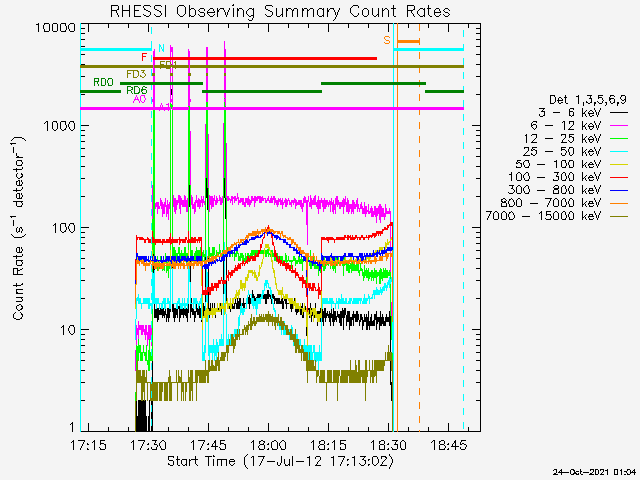This screenshot has width=640, height=480.
Task: Click the 'Det 1,3,5,6,9' legend header
Action: pos(588,100)
